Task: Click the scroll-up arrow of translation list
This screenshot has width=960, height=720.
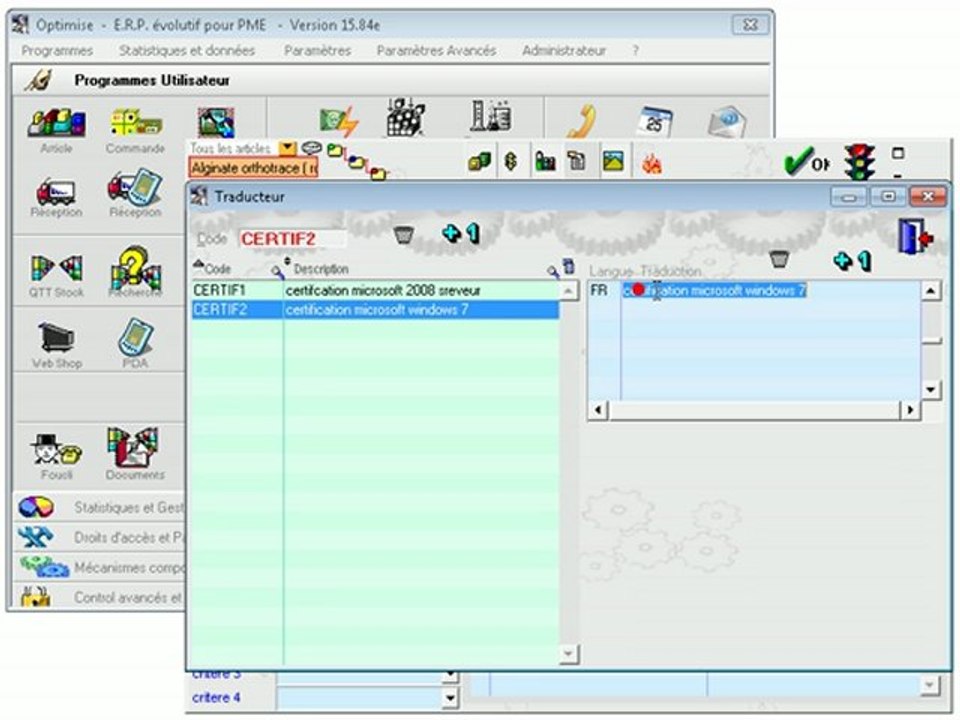Action: [931, 291]
